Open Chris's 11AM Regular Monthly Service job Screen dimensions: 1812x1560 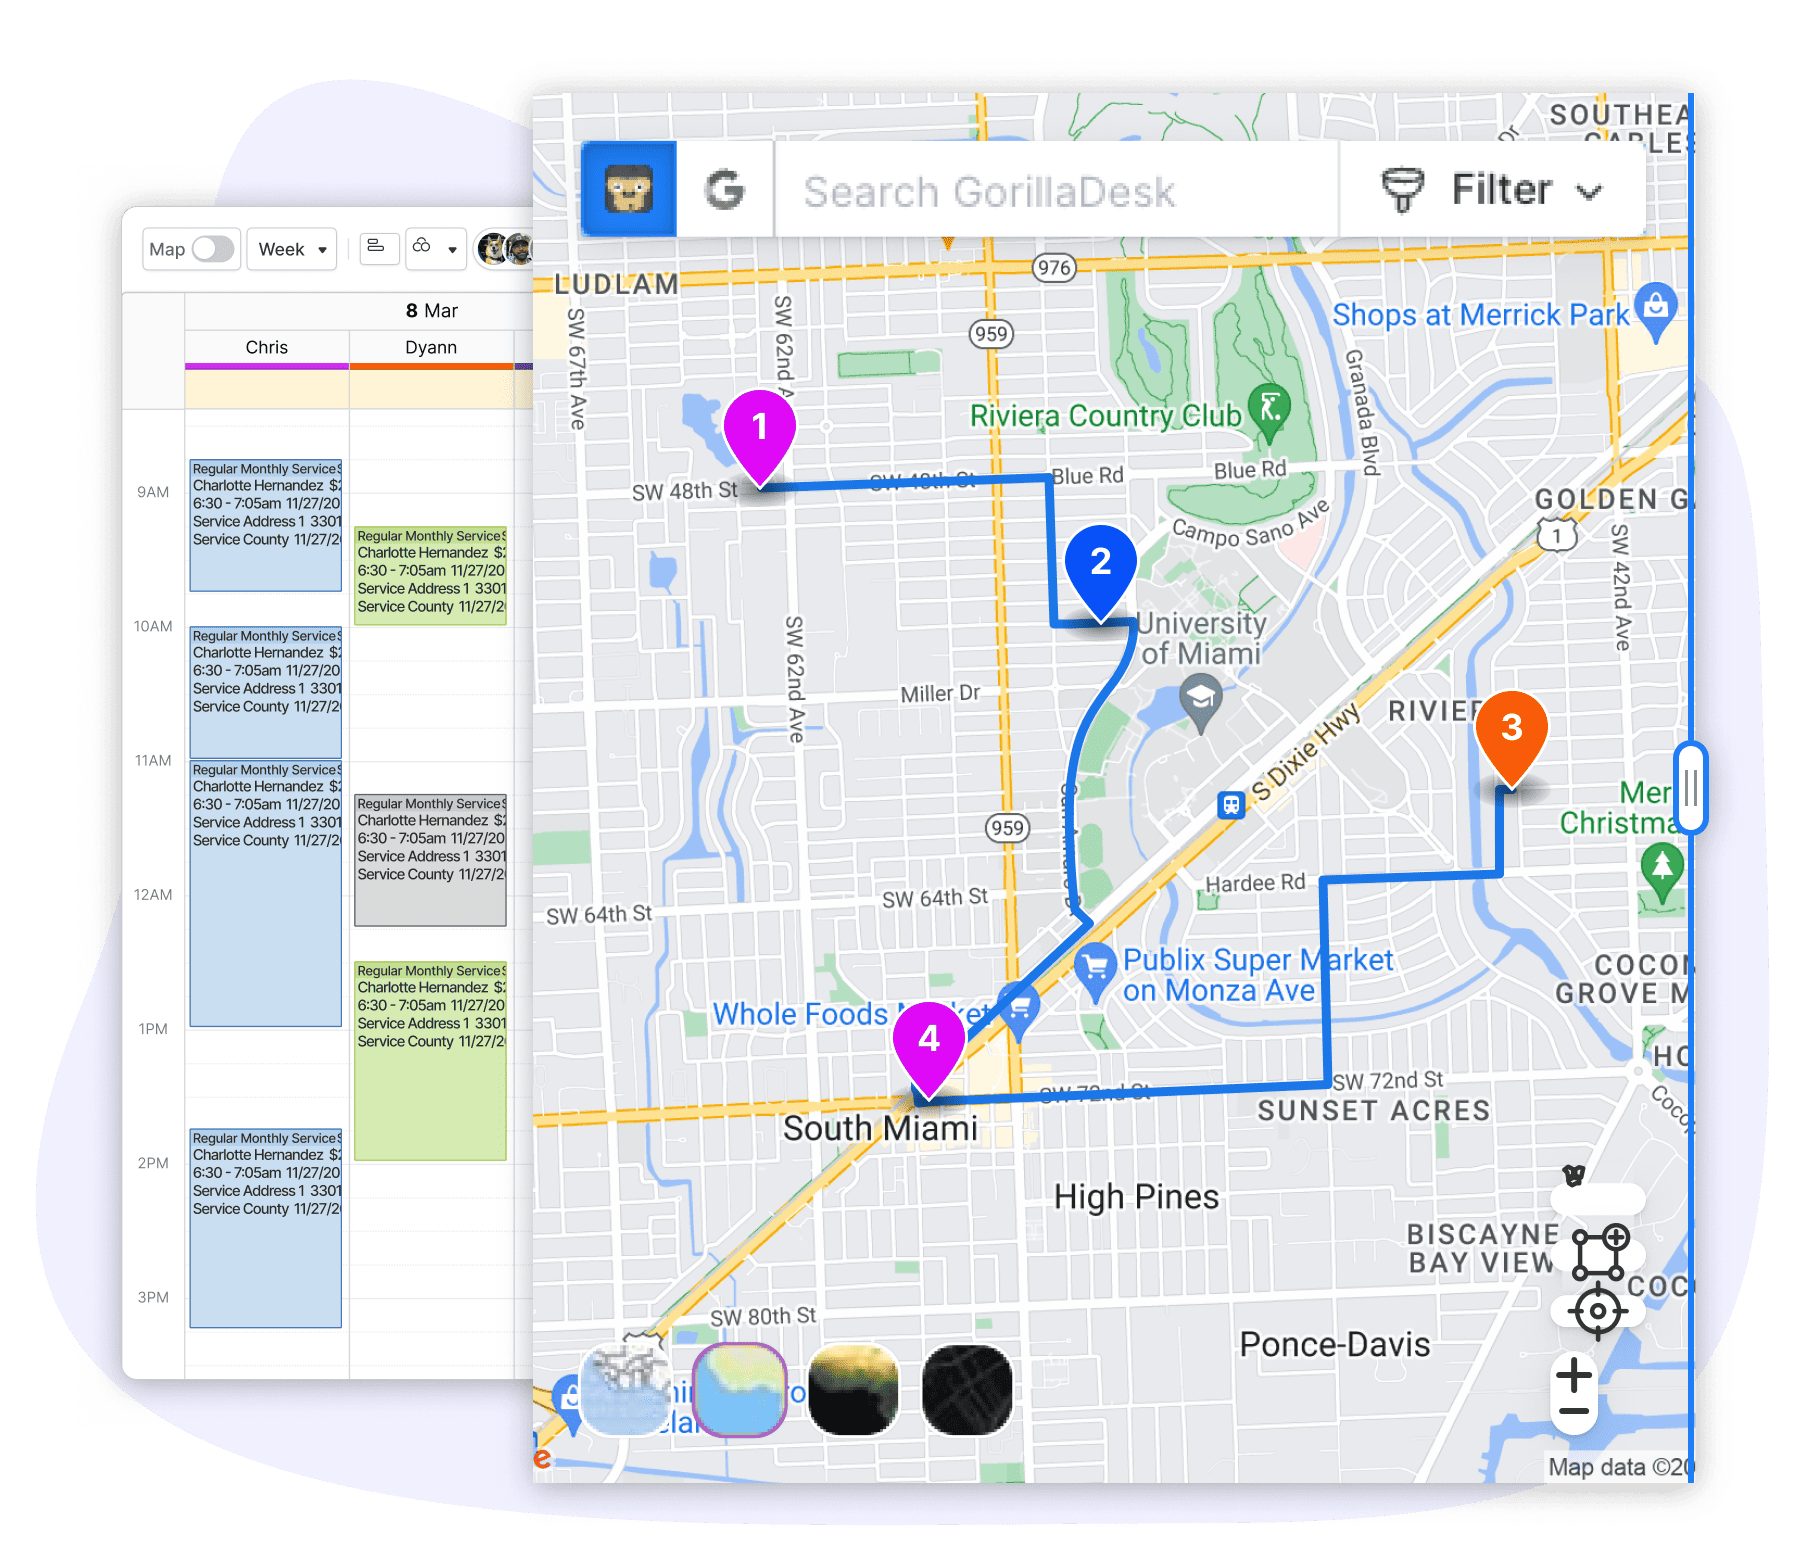pyautogui.click(x=266, y=893)
